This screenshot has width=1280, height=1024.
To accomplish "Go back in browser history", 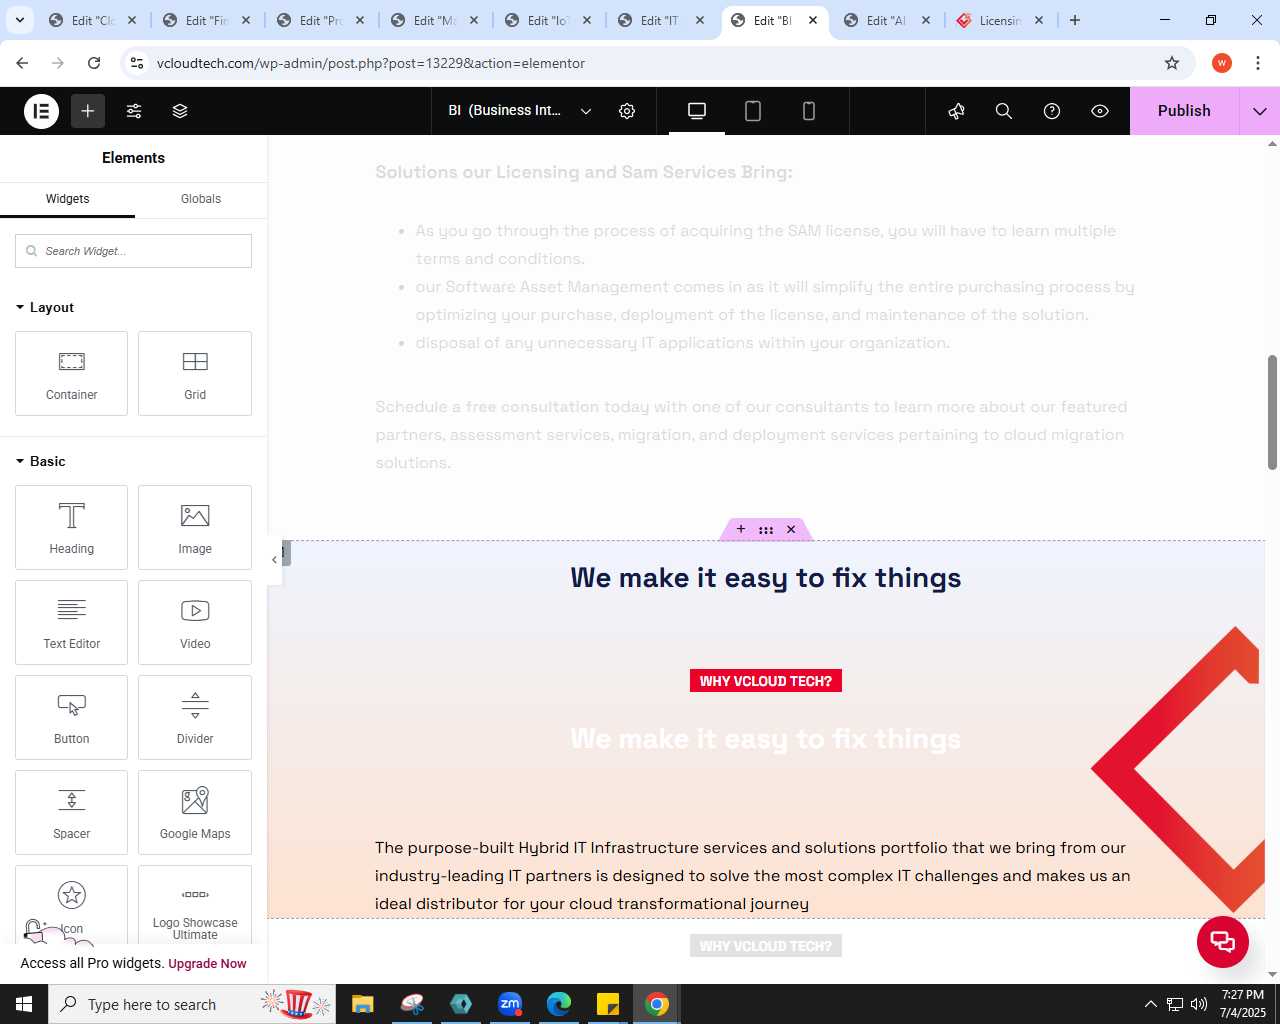I will pos(22,63).
